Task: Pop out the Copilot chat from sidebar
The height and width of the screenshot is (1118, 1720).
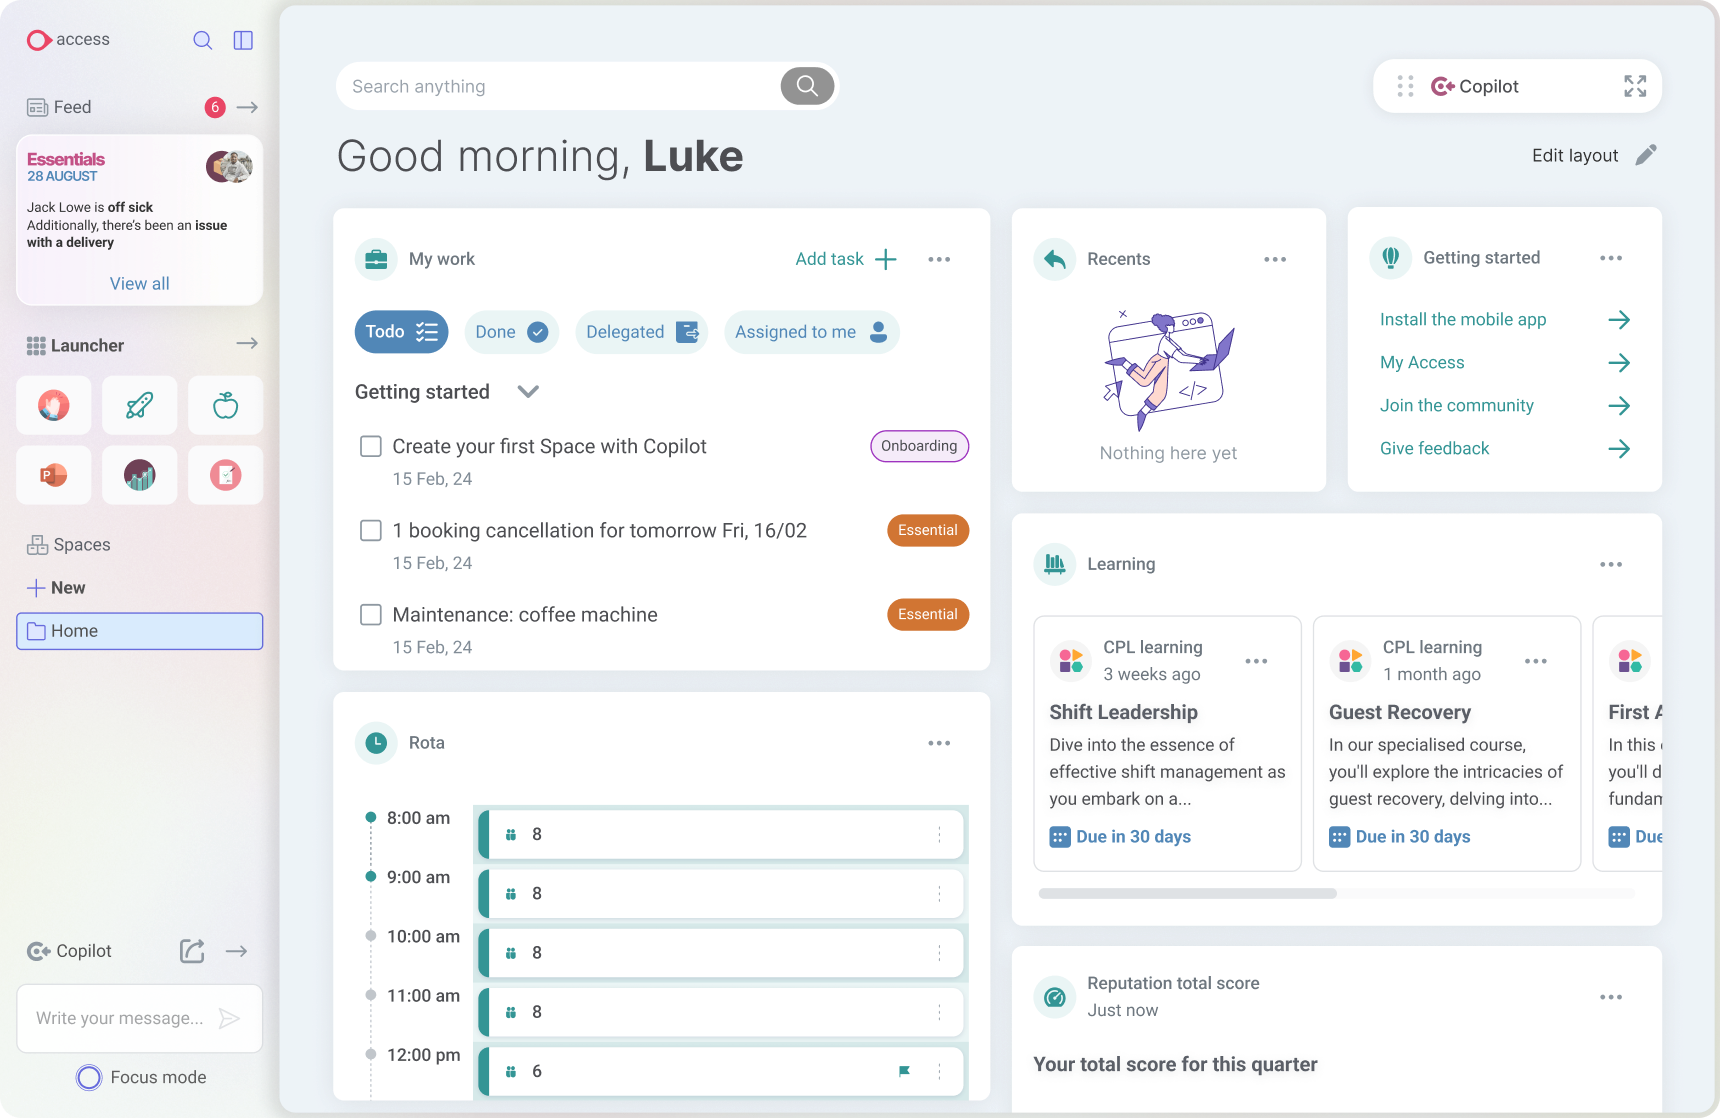Action: [192, 951]
